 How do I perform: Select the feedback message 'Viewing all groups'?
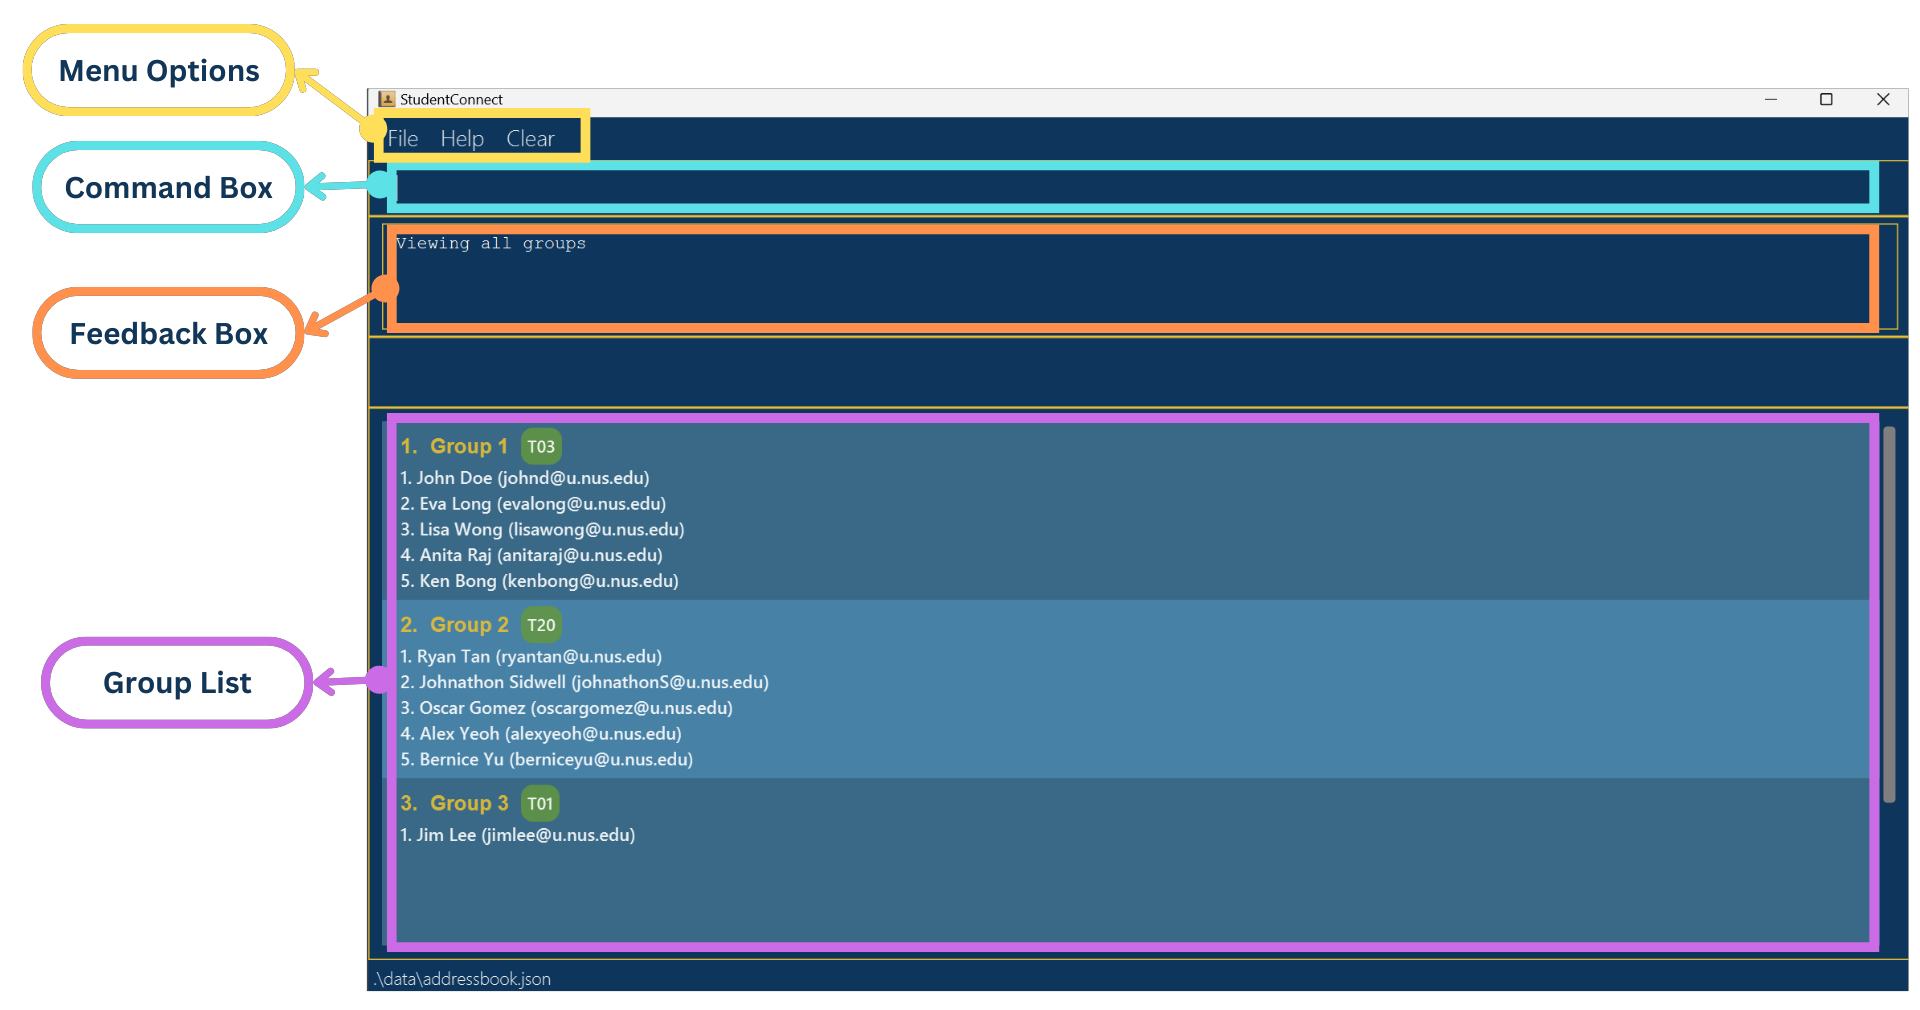(491, 243)
